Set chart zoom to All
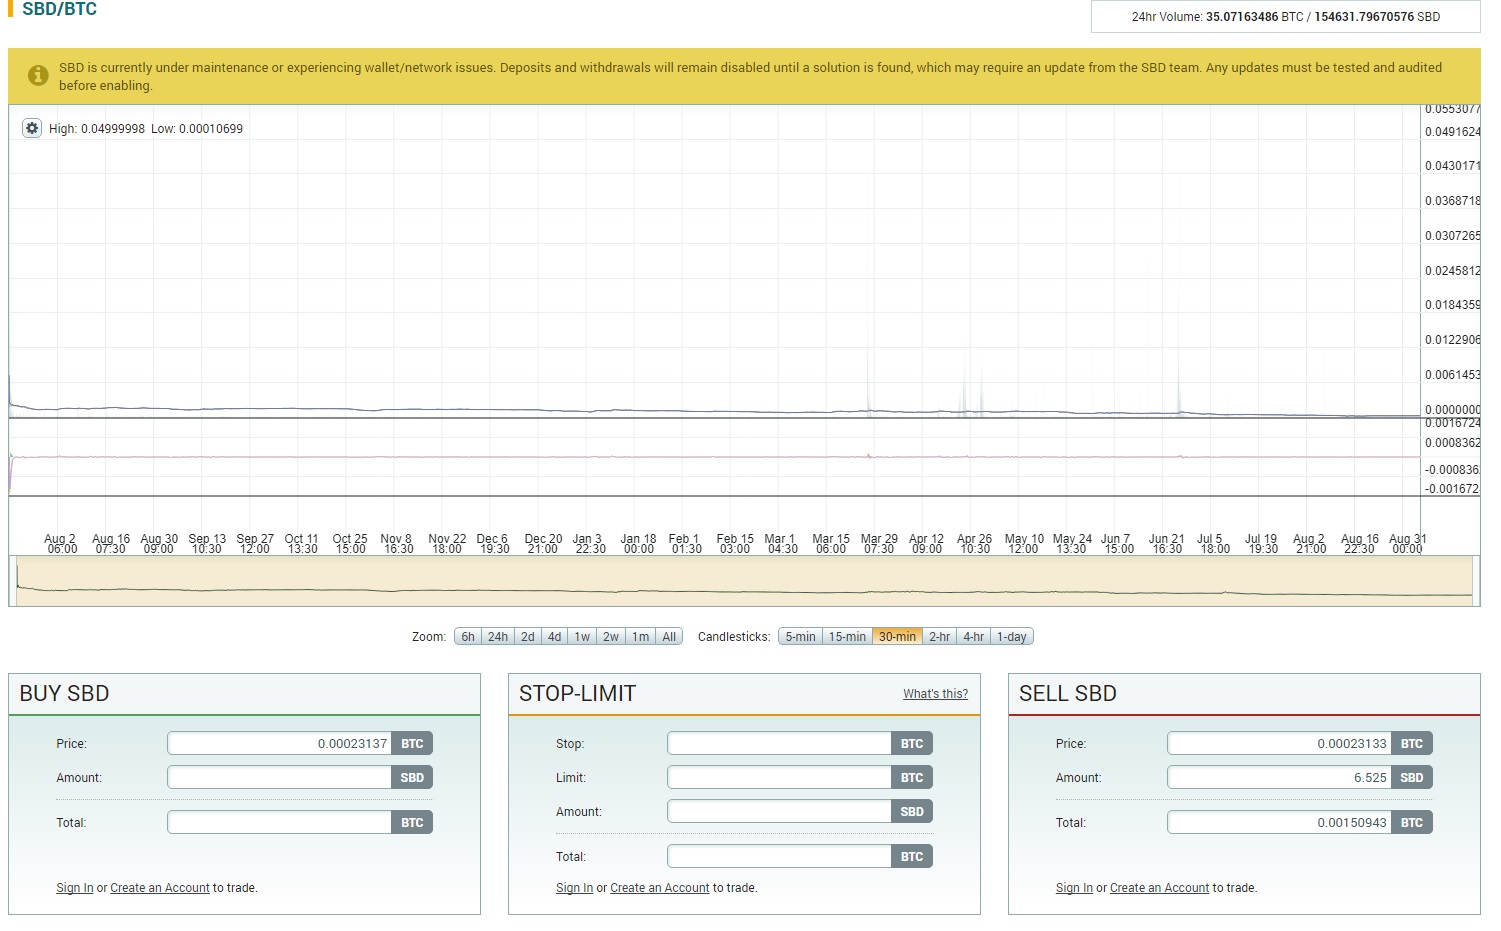 (669, 637)
